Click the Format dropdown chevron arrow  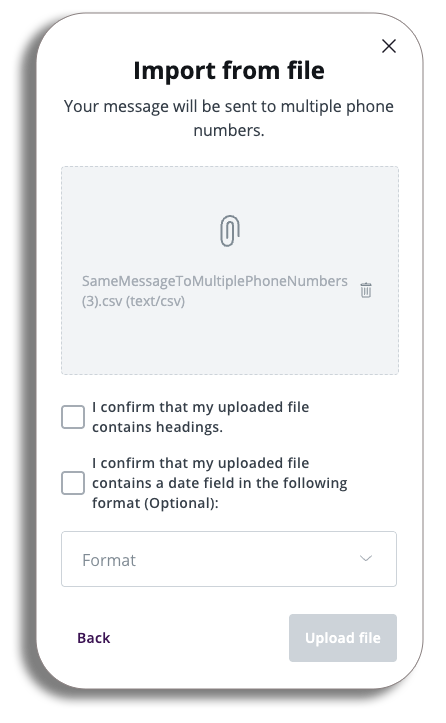point(366,558)
